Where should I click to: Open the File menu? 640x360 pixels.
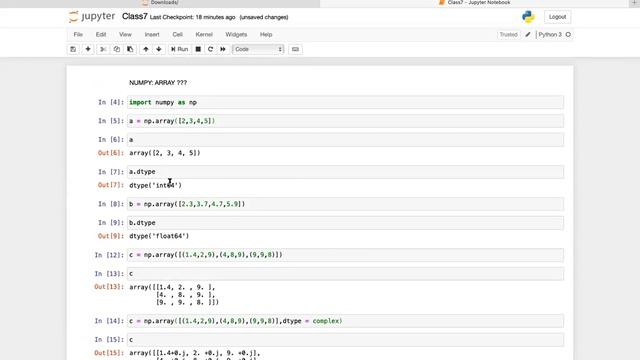(x=78, y=35)
